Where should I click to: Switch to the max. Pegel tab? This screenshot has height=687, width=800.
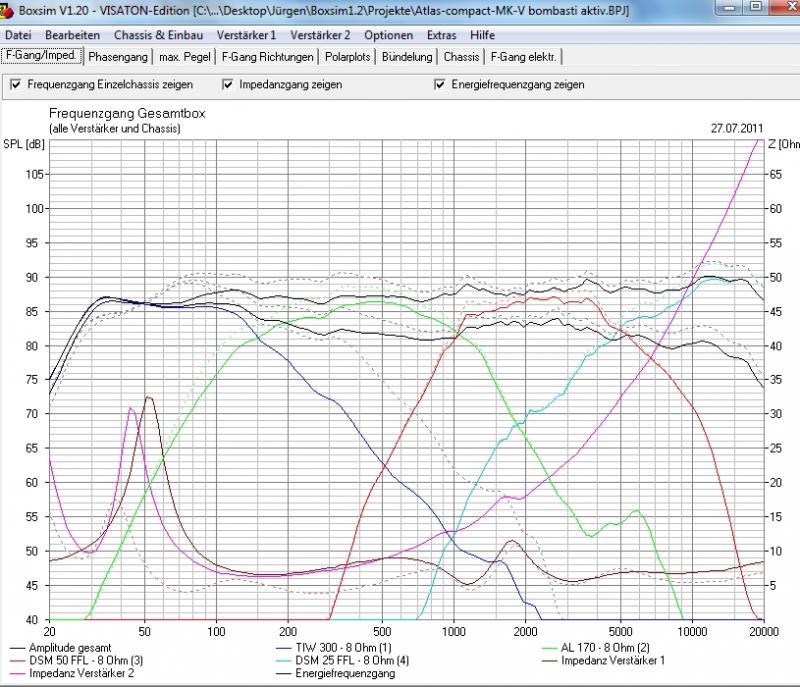pos(183,57)
